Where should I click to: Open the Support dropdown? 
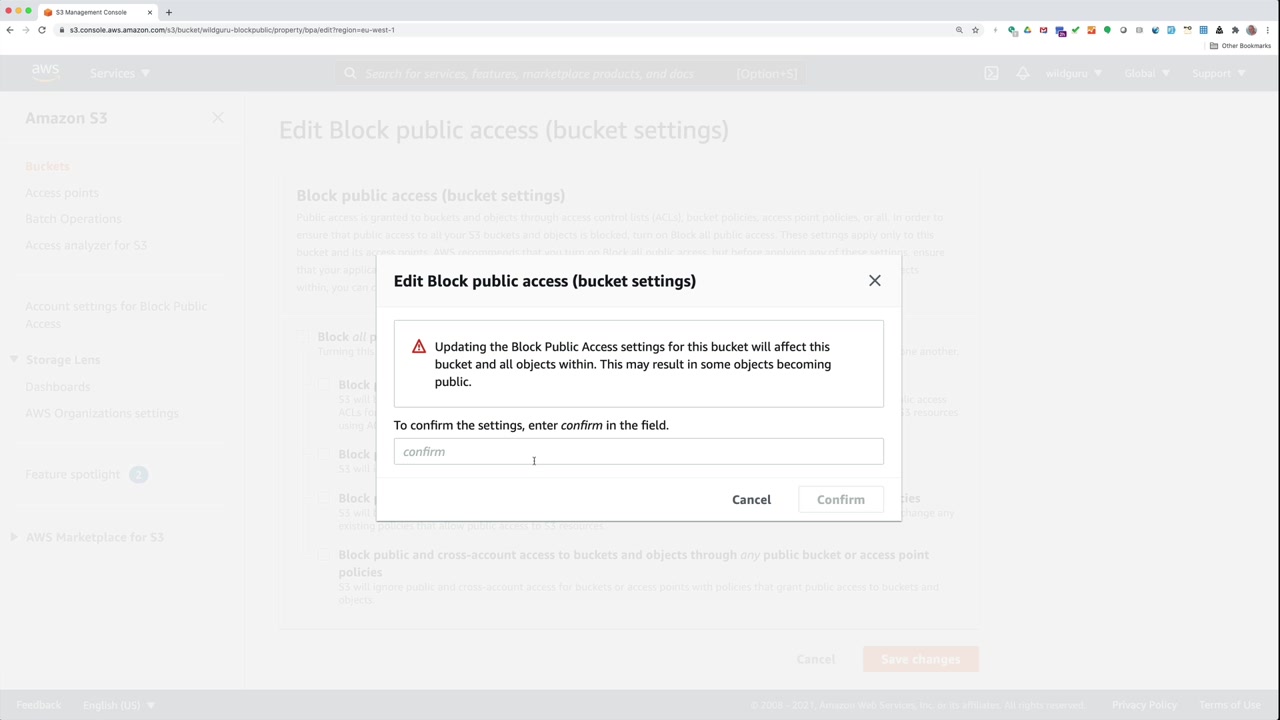1219,73
